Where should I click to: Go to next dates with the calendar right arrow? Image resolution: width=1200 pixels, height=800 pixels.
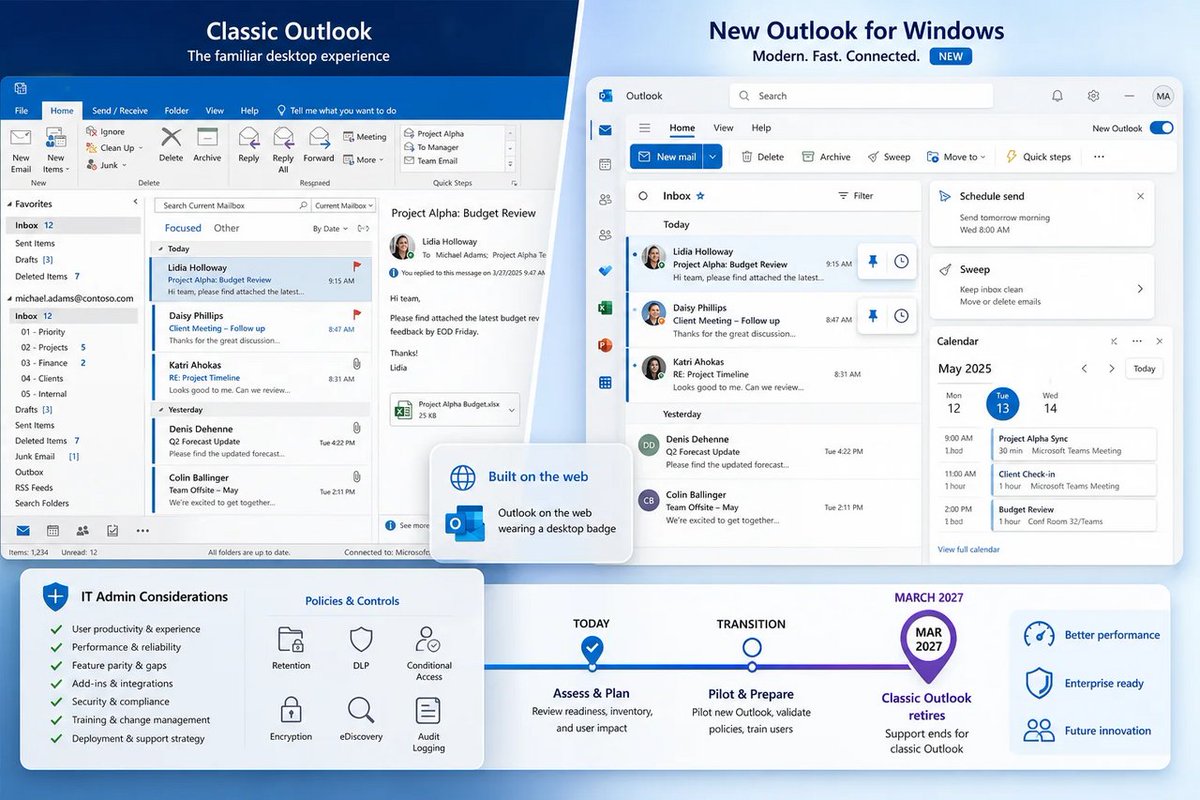click(x=1112, y=369)
